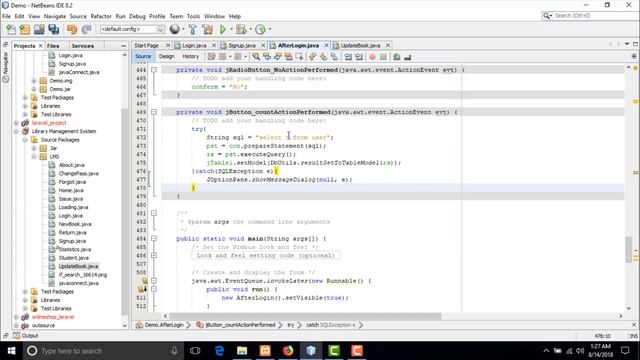
Task: Click the globe browser icon in the toolbar
Action: (x=175, y=29)
